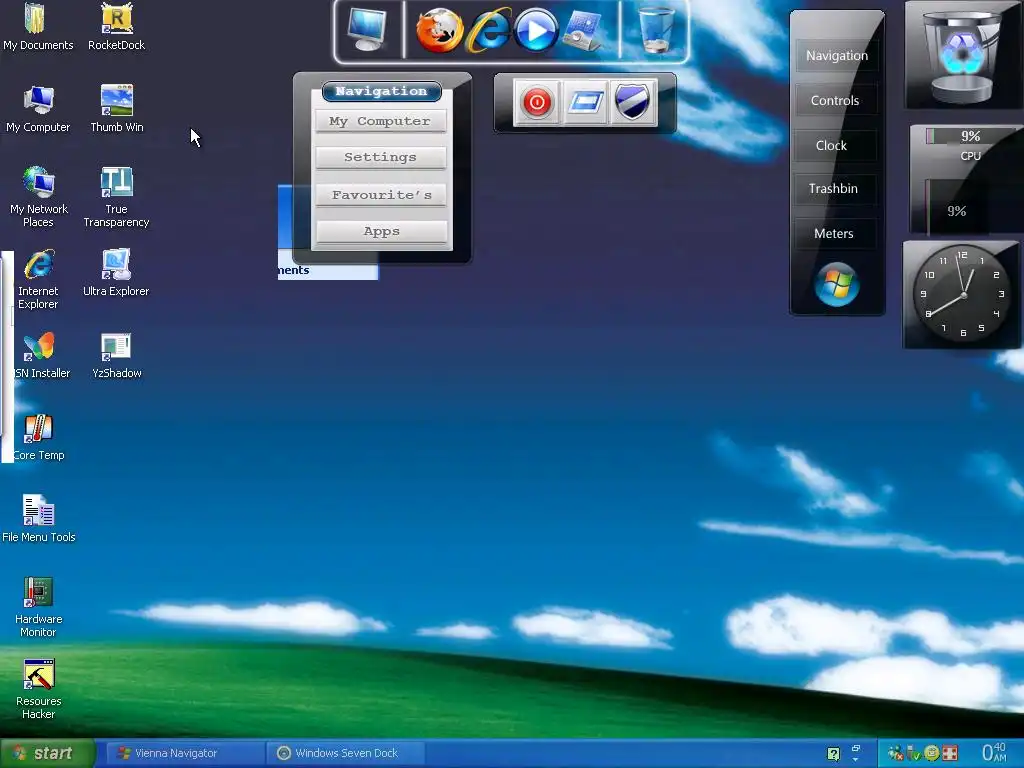The width and height of the screenshot is (1024, 768).
Task: Click the File Menu Tools shortcut
Action: (x=39, y=519)
